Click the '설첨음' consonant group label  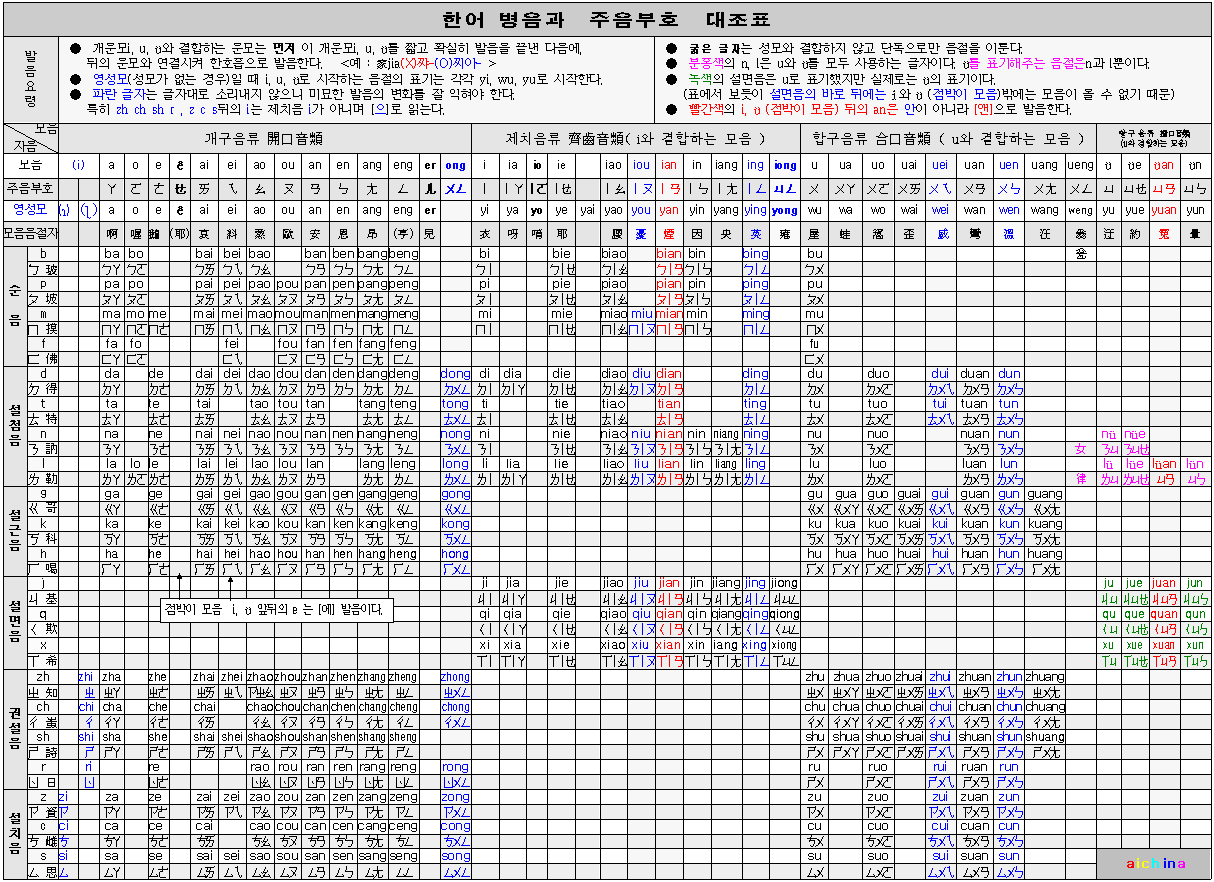coord(14,427)
